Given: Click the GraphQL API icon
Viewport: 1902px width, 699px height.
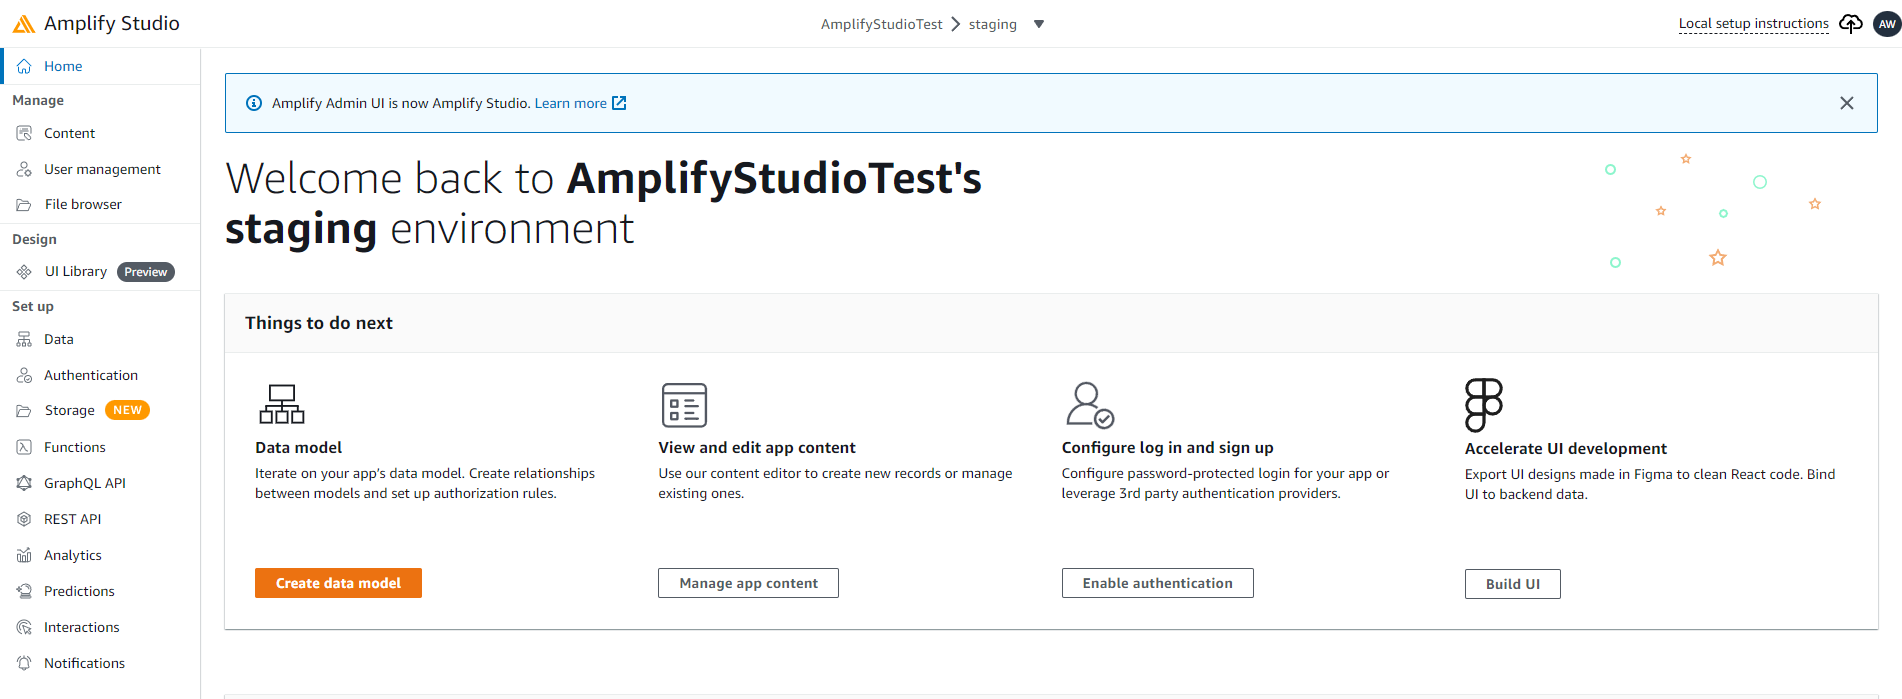Looking at the screenshot, I should tap(24, 483).
